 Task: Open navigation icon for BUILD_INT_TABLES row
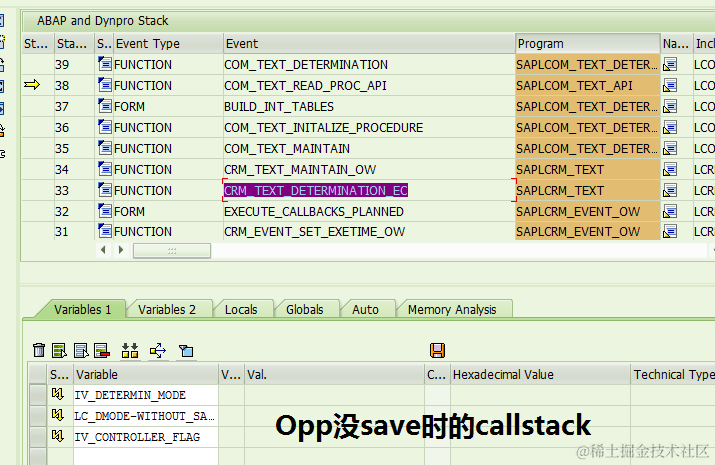coord(670,106)
